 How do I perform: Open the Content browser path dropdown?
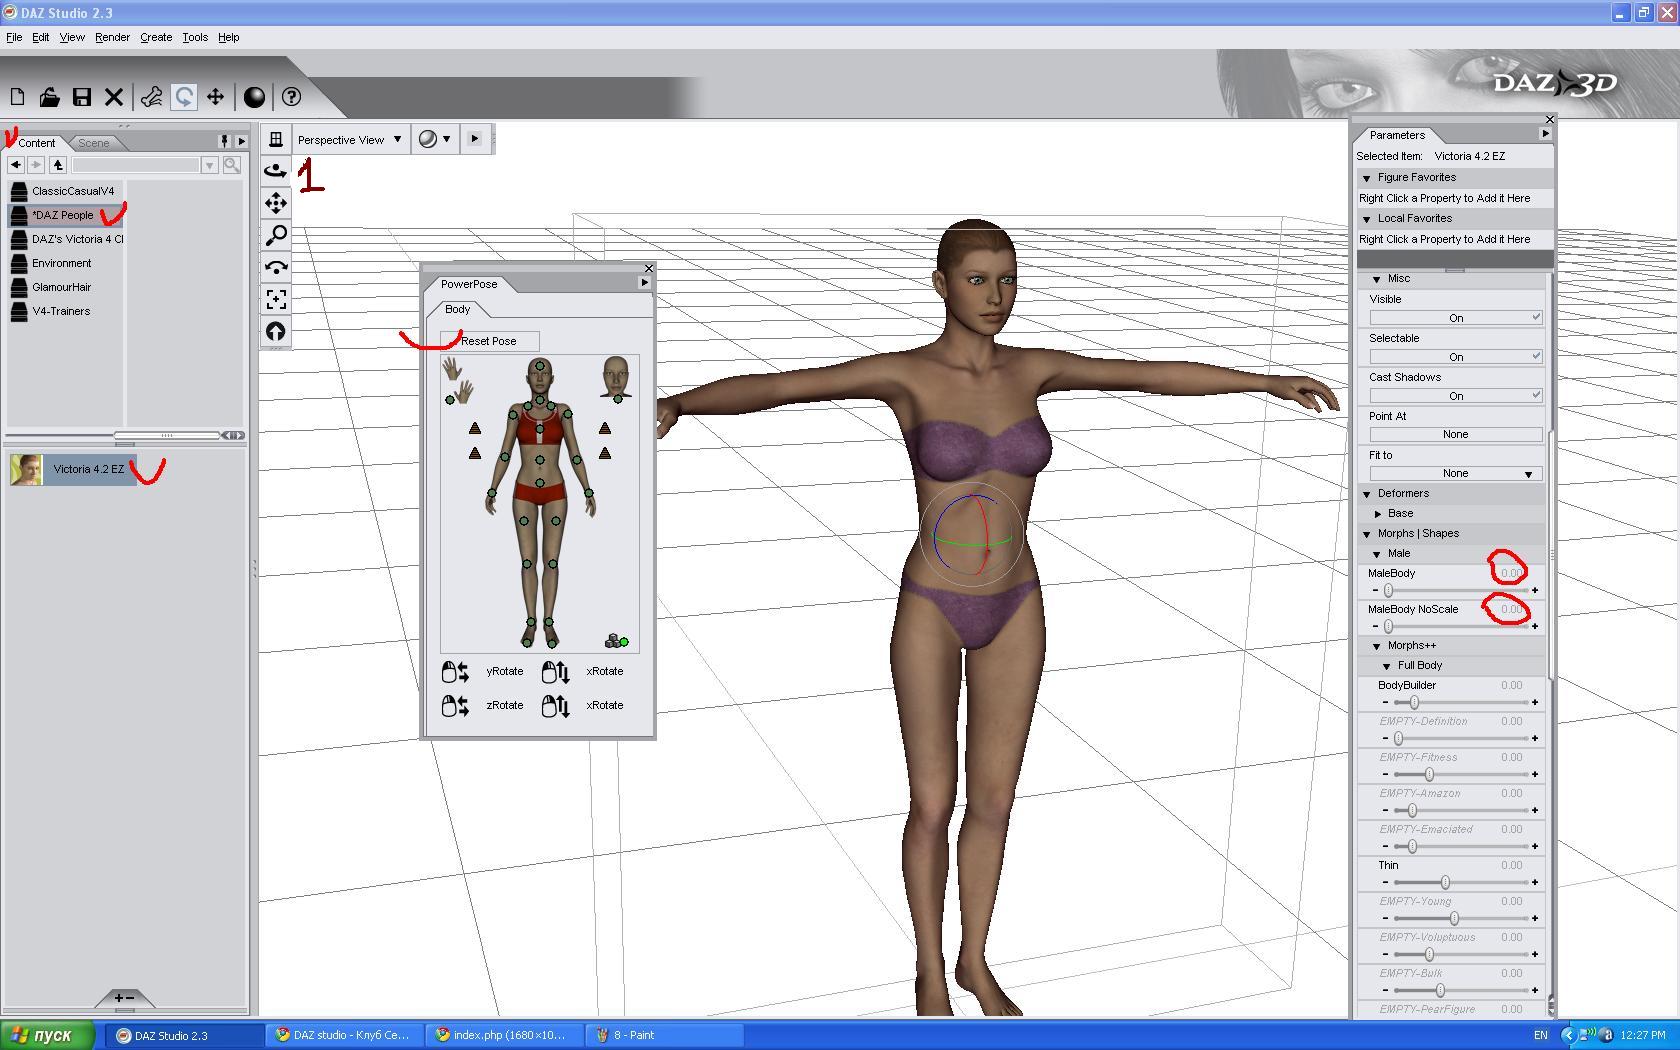pyautogui.click(x=209, y=165)
